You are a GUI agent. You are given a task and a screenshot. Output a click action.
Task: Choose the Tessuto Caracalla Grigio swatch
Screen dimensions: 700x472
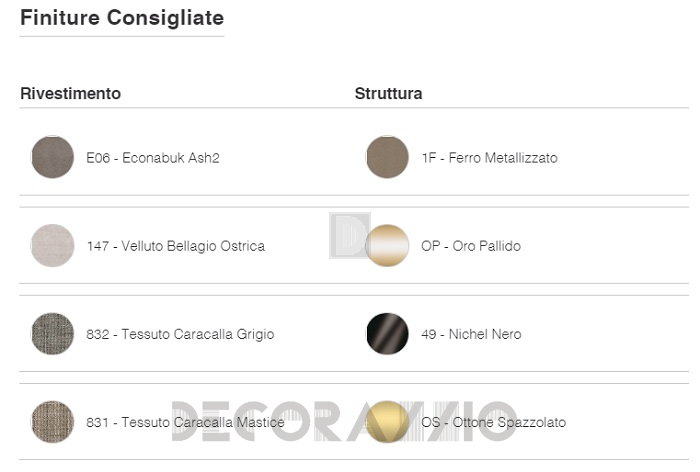[53, 334]
